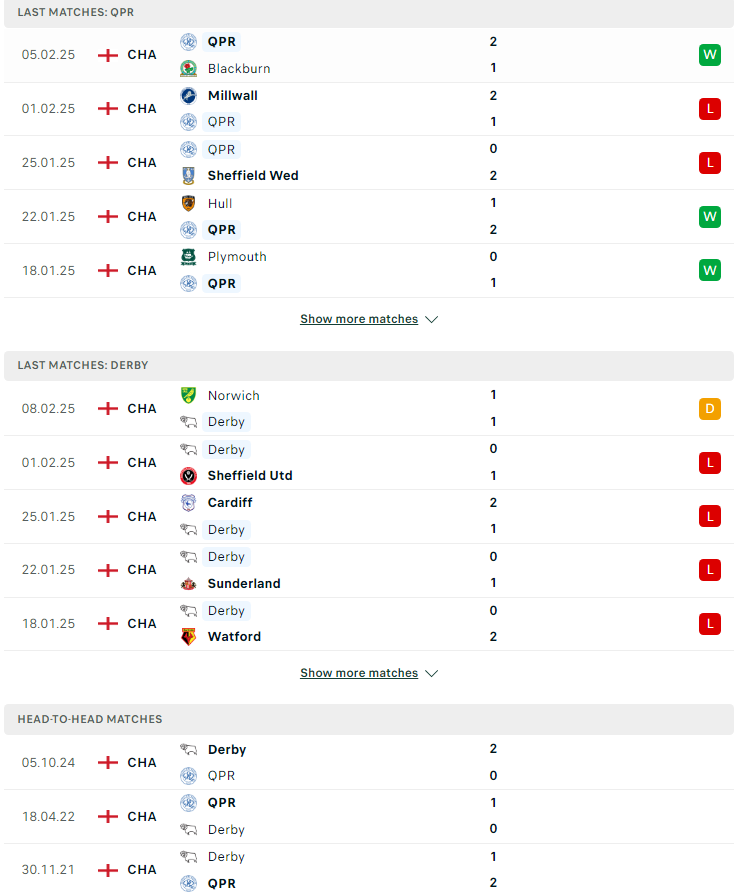Expand Show more matches under Derby
This screenshot has height=895, width=740.
pyautogui.click(x=359, y=673)
